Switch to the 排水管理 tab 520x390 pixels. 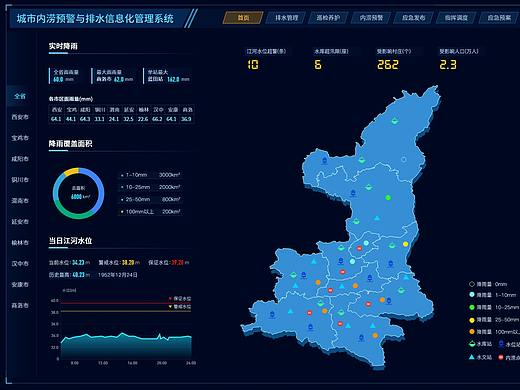pos(286,18)
